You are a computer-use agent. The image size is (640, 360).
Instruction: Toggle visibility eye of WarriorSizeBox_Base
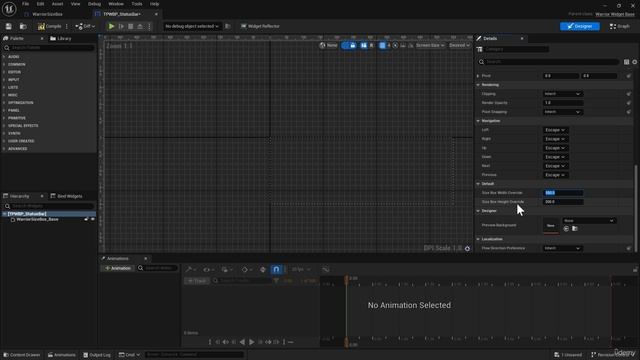point(93,220)
